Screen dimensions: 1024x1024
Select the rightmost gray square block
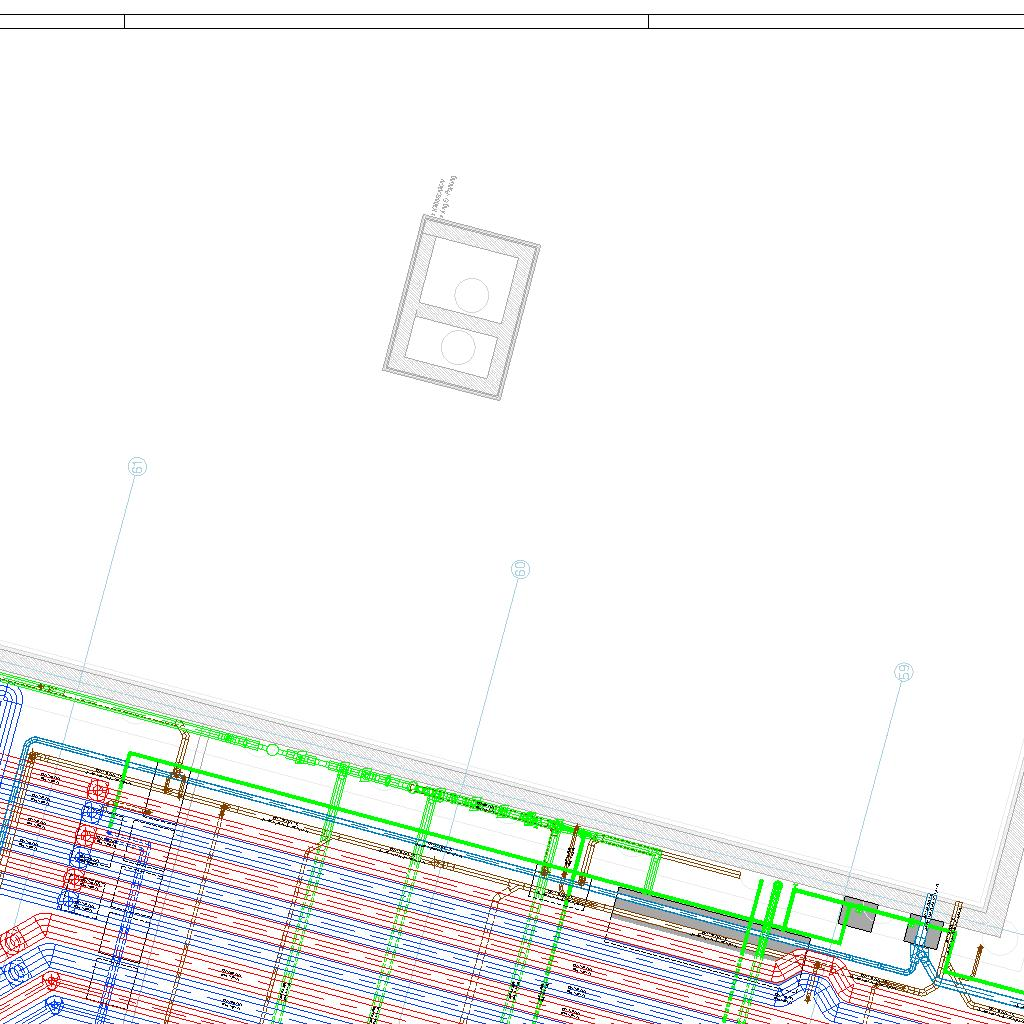click(x=924, y=932)
